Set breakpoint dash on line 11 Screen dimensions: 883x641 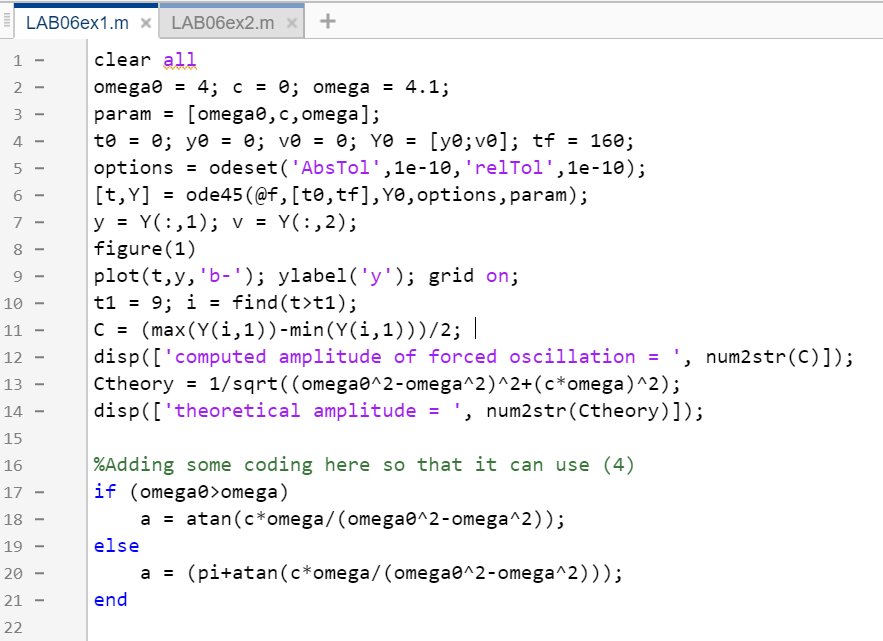[39, 330]
